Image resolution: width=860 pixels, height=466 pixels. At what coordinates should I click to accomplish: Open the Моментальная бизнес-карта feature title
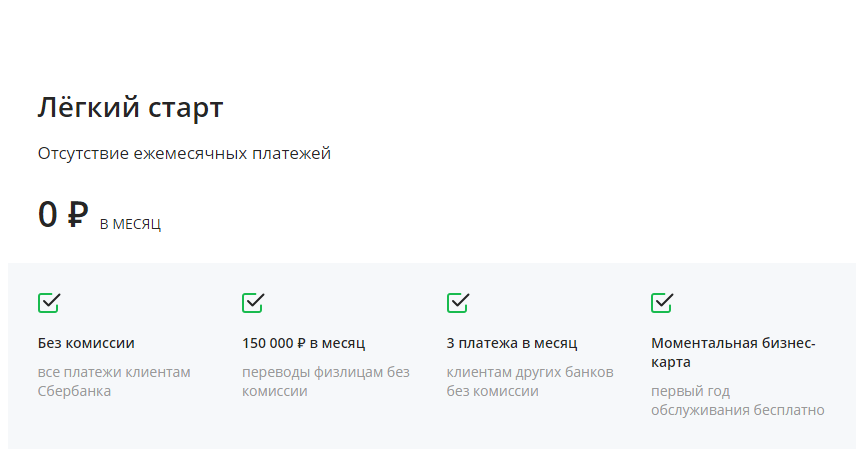pos(733,343)
